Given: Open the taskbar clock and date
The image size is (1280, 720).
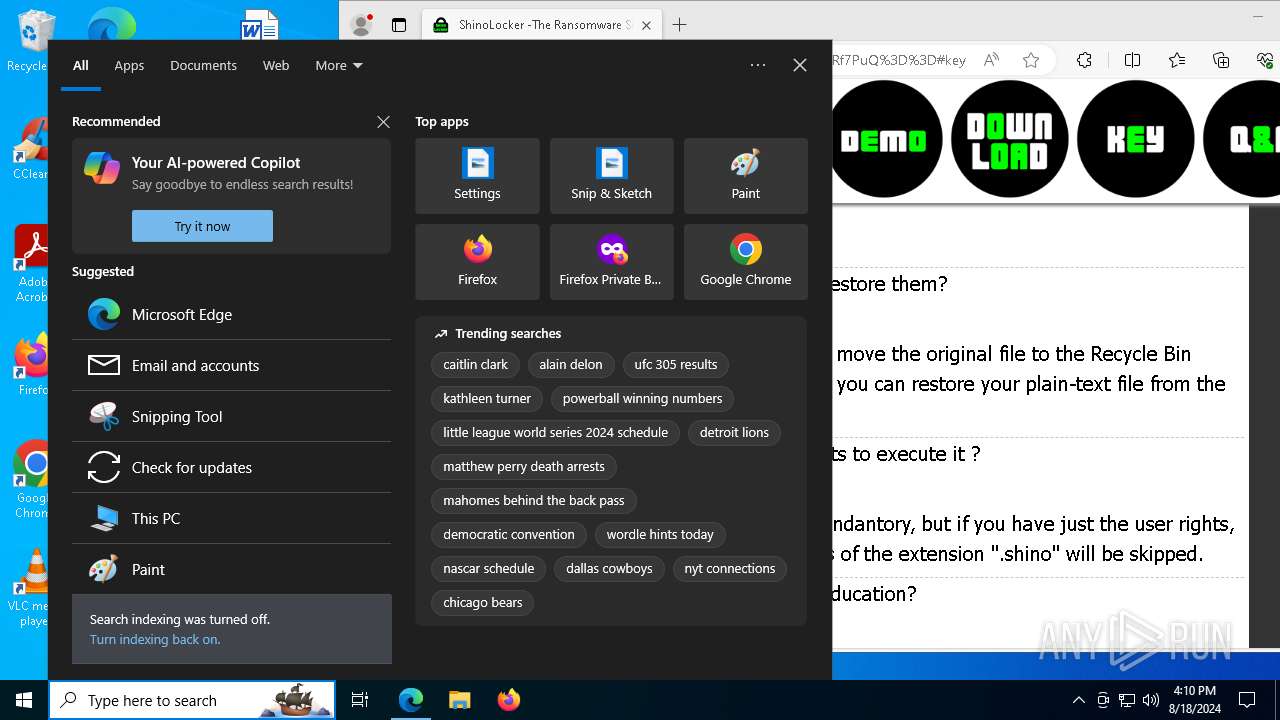Looking at the screenshot, I should 1194,700.
